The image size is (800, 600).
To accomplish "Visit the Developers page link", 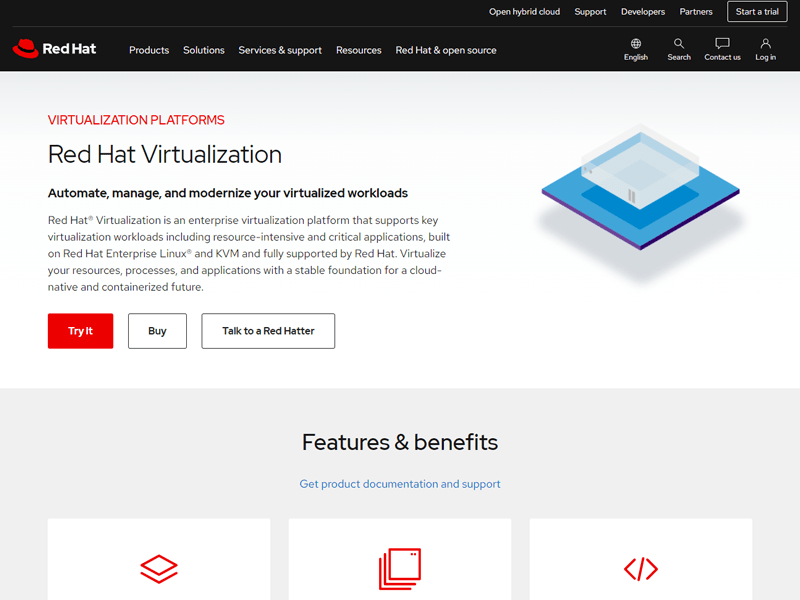I will (x=643, y=12).
